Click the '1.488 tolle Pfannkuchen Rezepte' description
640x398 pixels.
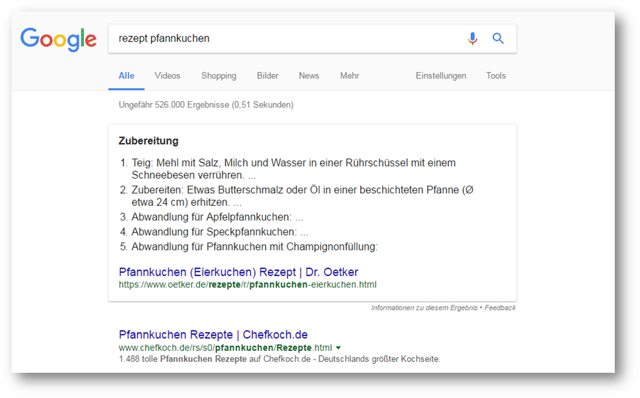coord(280,359)
